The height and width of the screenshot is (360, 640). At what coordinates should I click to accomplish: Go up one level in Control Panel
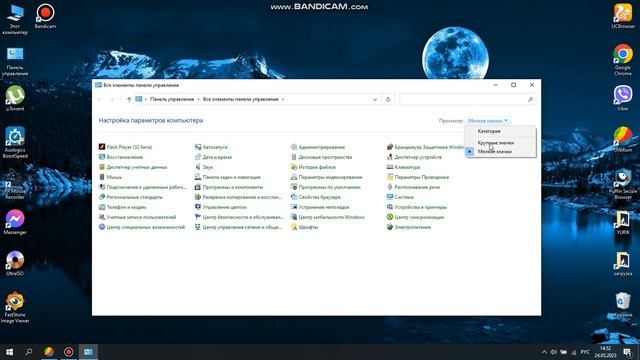point(129,100)
